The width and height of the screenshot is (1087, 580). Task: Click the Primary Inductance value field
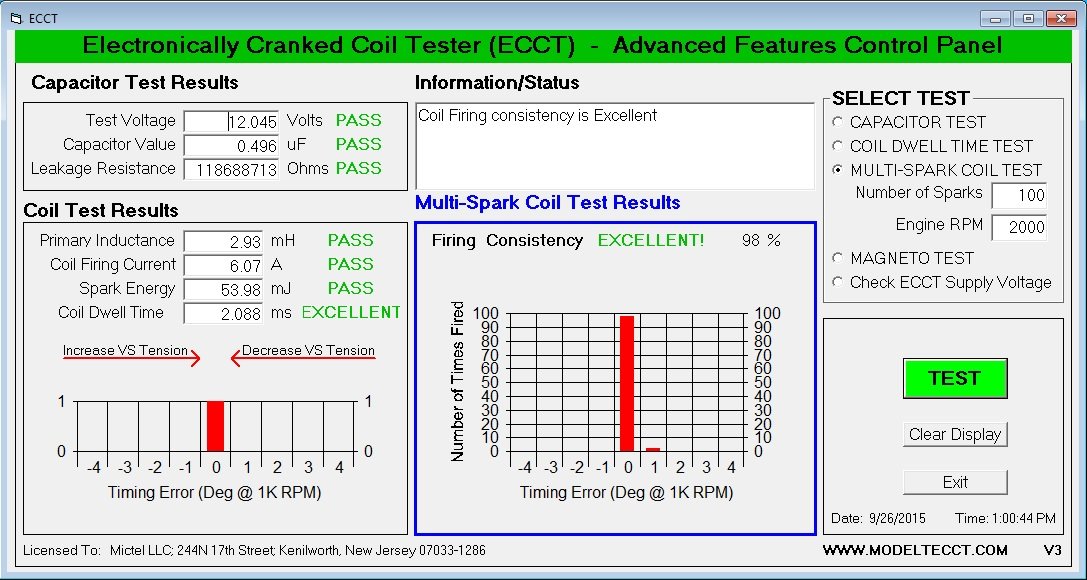[x=225, y=241]
